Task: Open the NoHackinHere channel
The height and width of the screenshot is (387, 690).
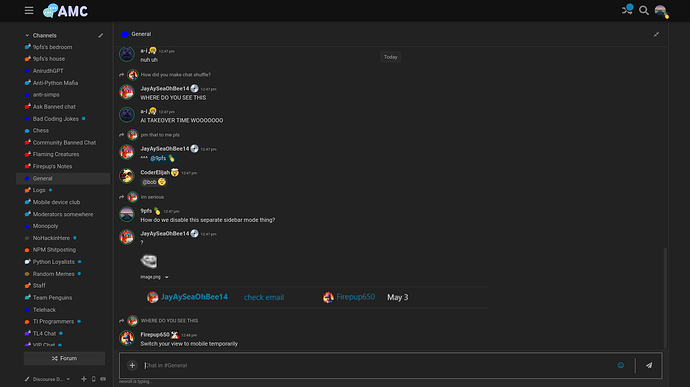Action: point(63,238)
